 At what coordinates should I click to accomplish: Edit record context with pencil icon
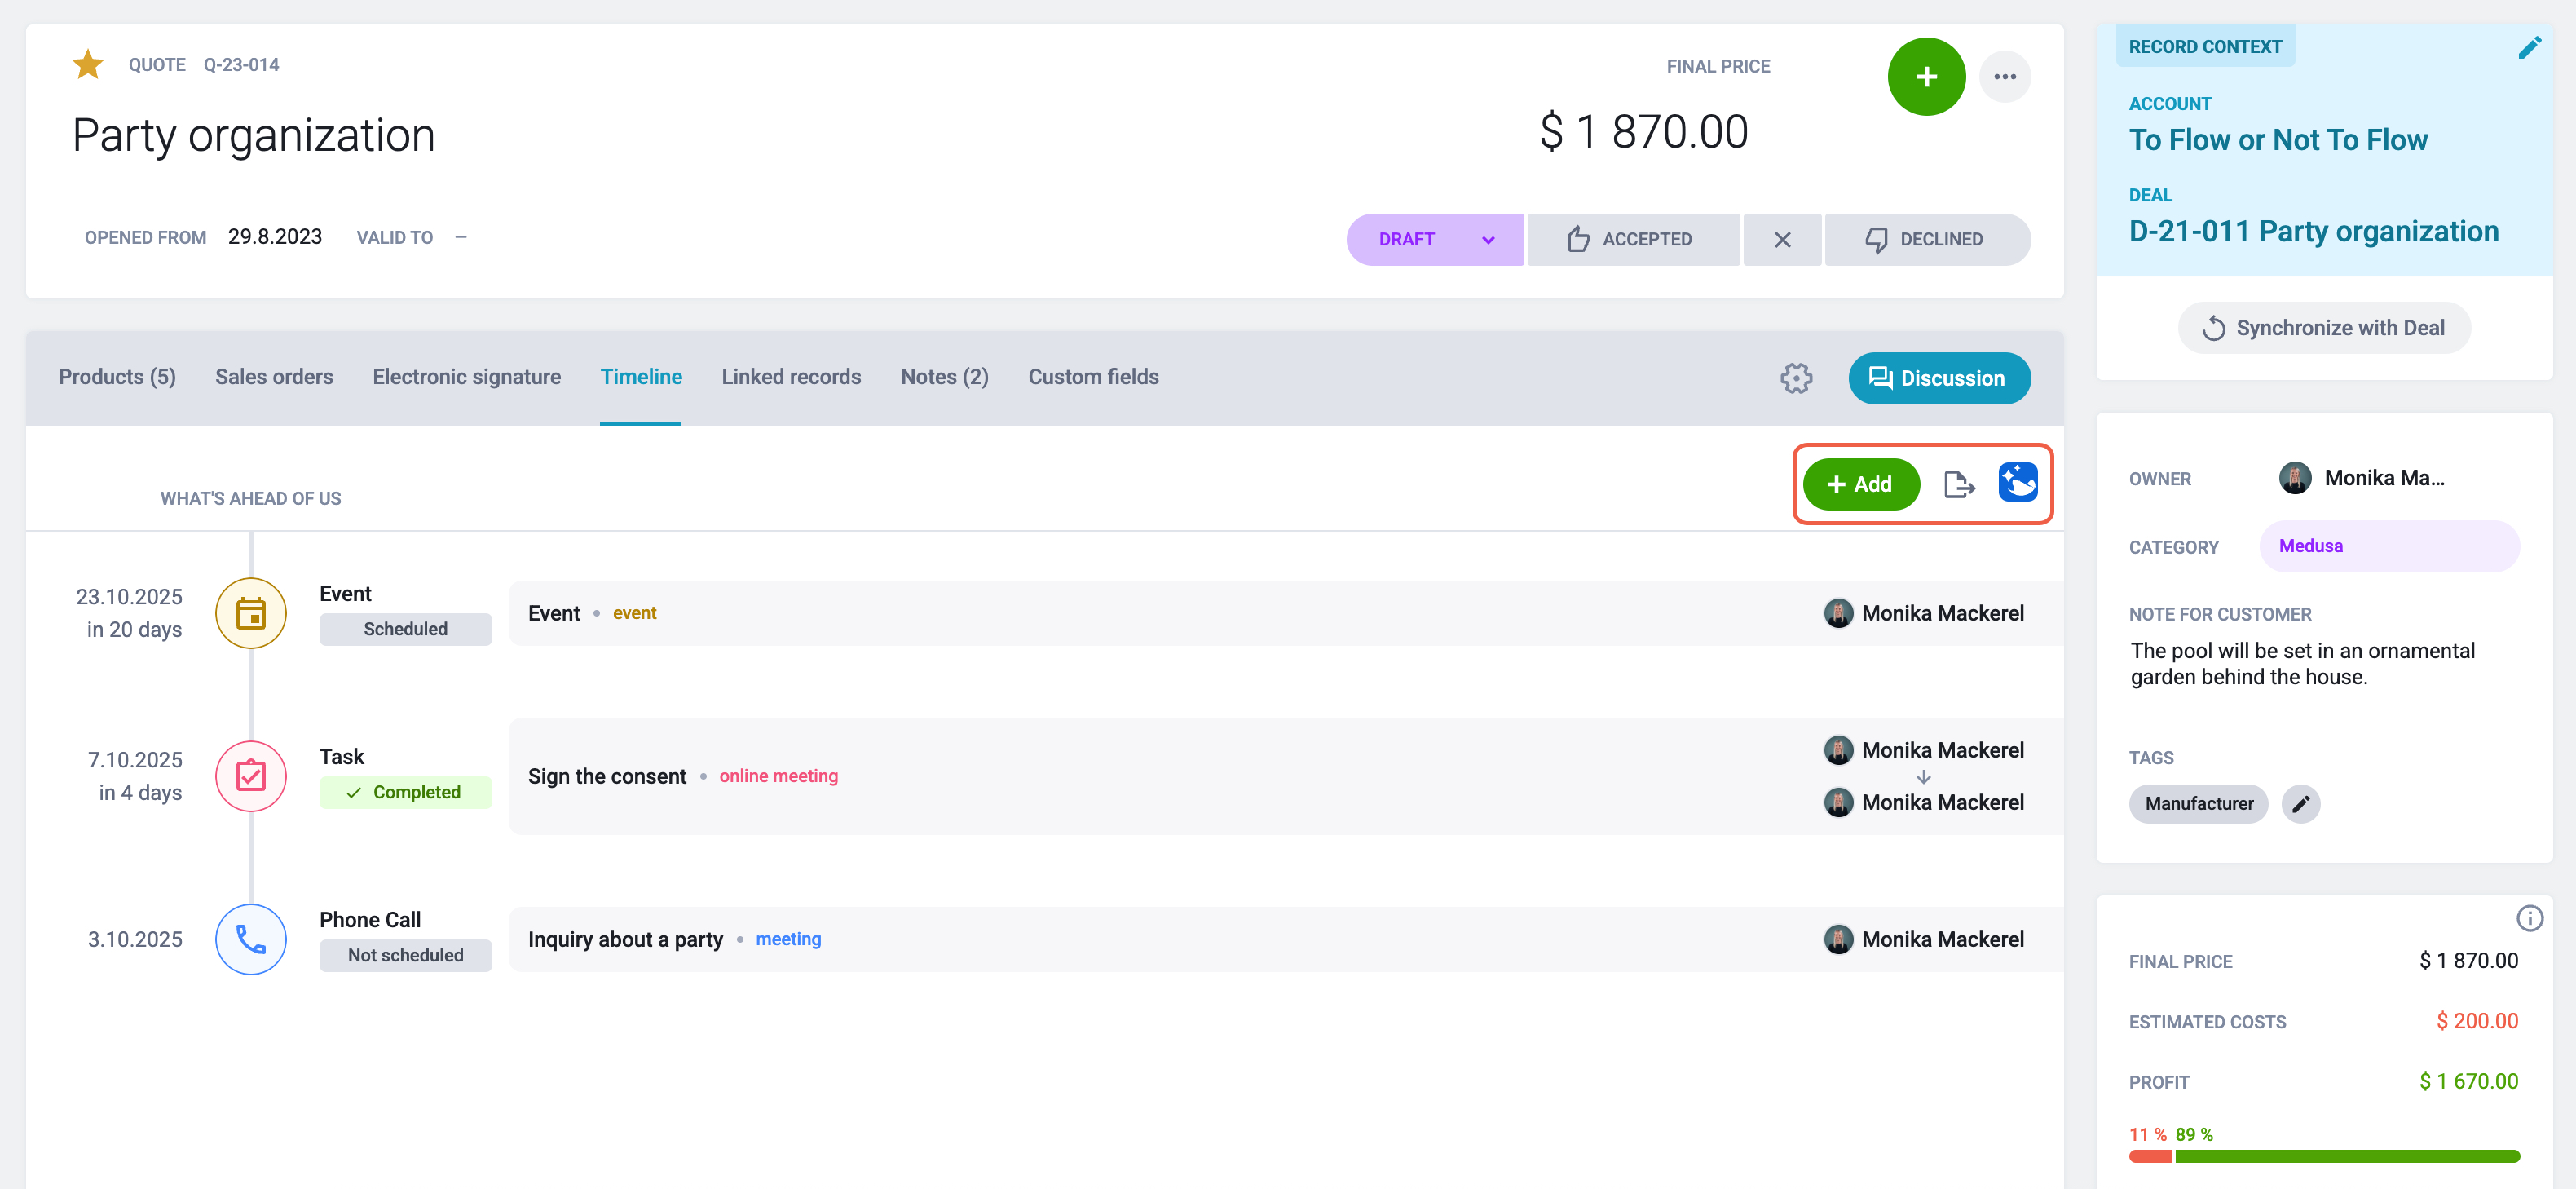(x=2529, y=48)
